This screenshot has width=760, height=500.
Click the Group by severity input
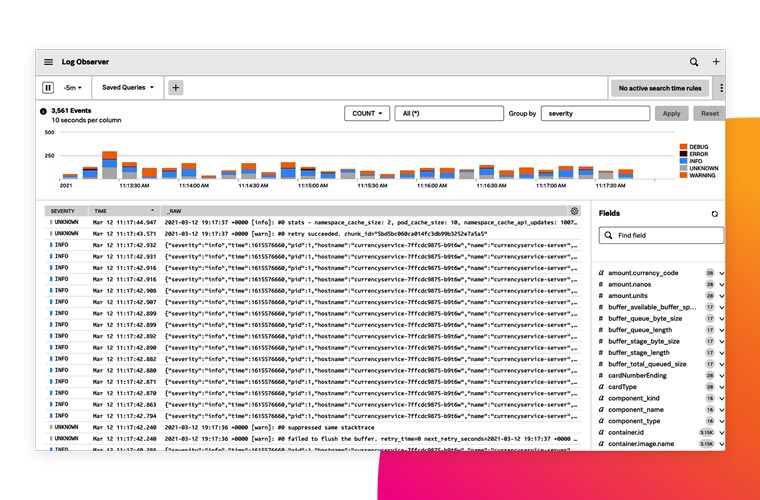pyautogui.click(x=595, y=113)
